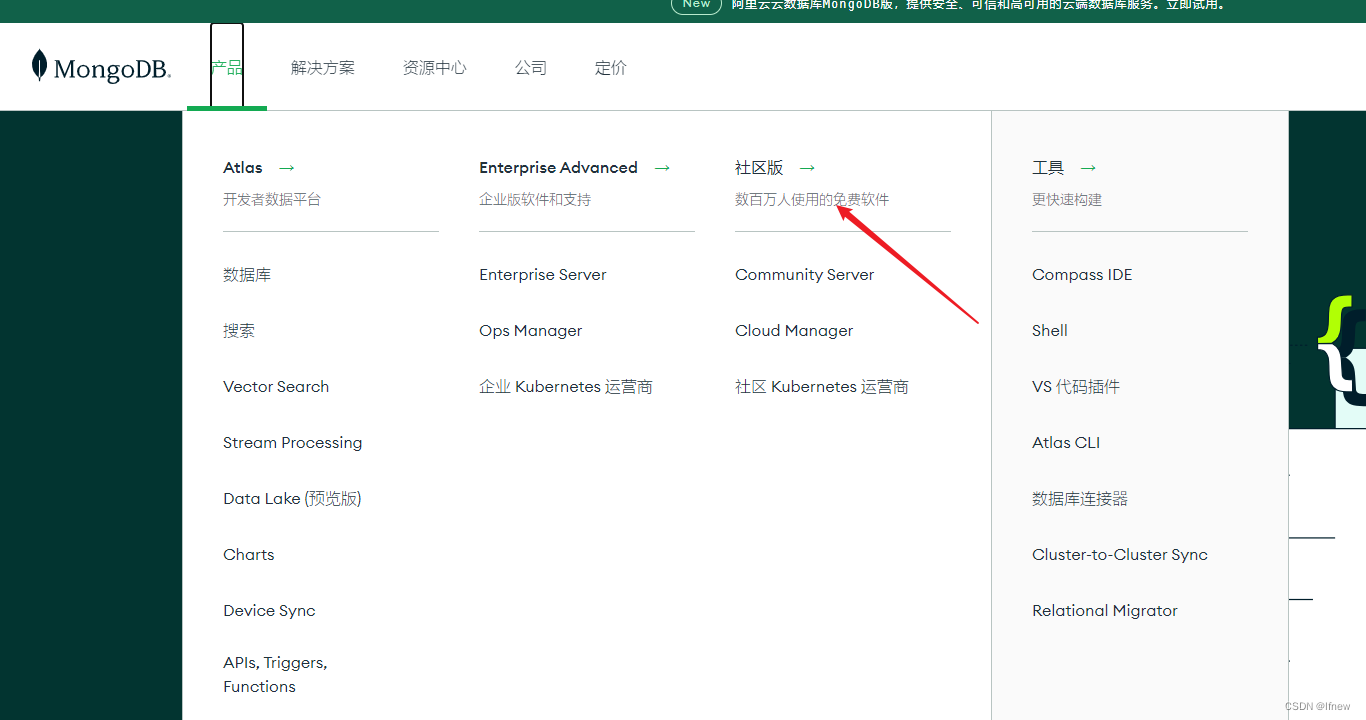Open Stream Processing
Image resolution: width=1366 pixels, height=720 pixels.
[293, 443]
